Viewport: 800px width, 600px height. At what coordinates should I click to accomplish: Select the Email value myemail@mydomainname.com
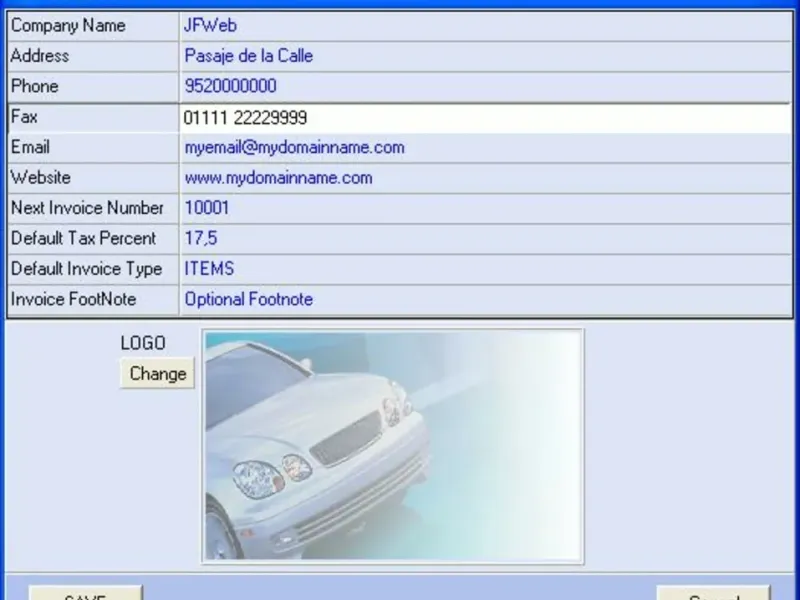point(294,147)
